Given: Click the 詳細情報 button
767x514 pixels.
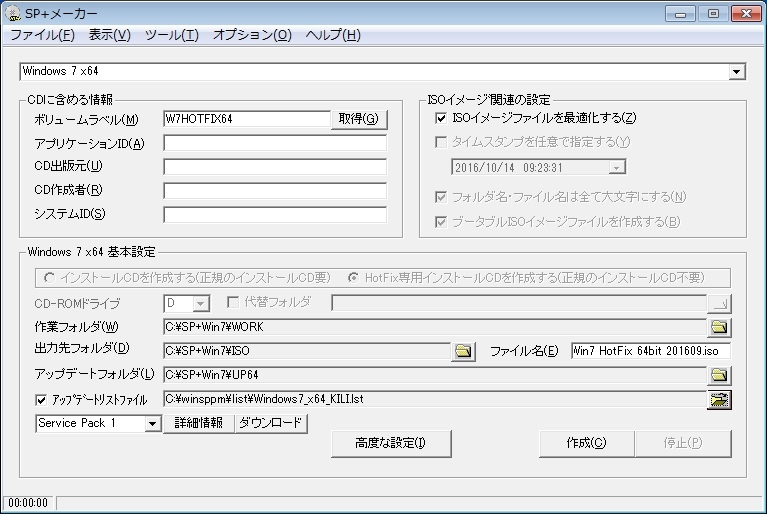Looking at the screenshot, I should coord(199,423).
